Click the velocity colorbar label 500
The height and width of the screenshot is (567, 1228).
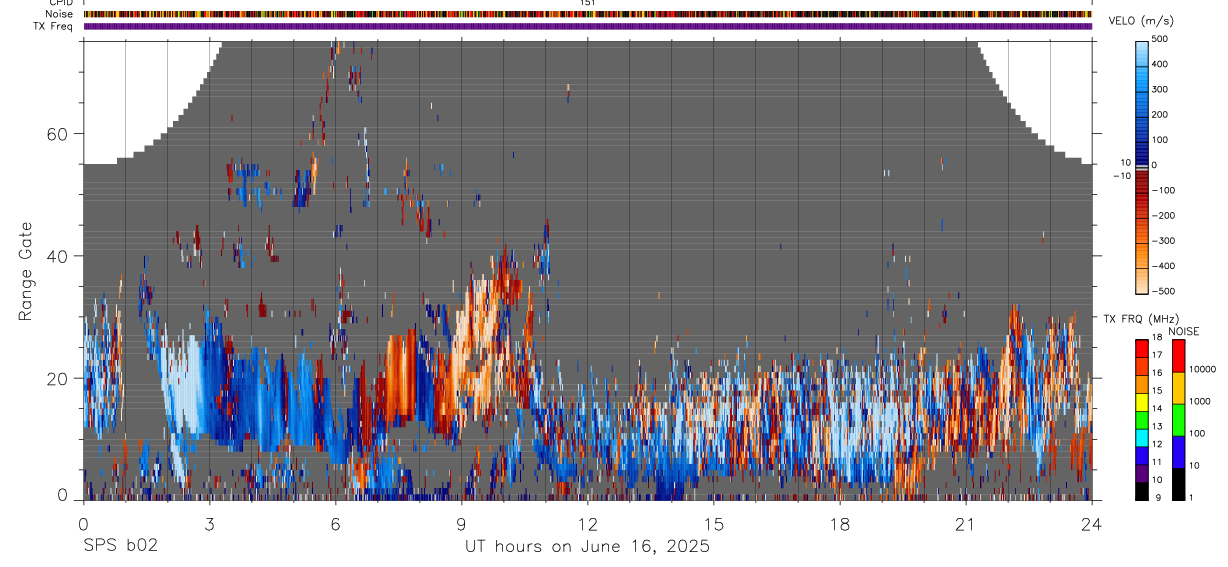pos(1161,39)
